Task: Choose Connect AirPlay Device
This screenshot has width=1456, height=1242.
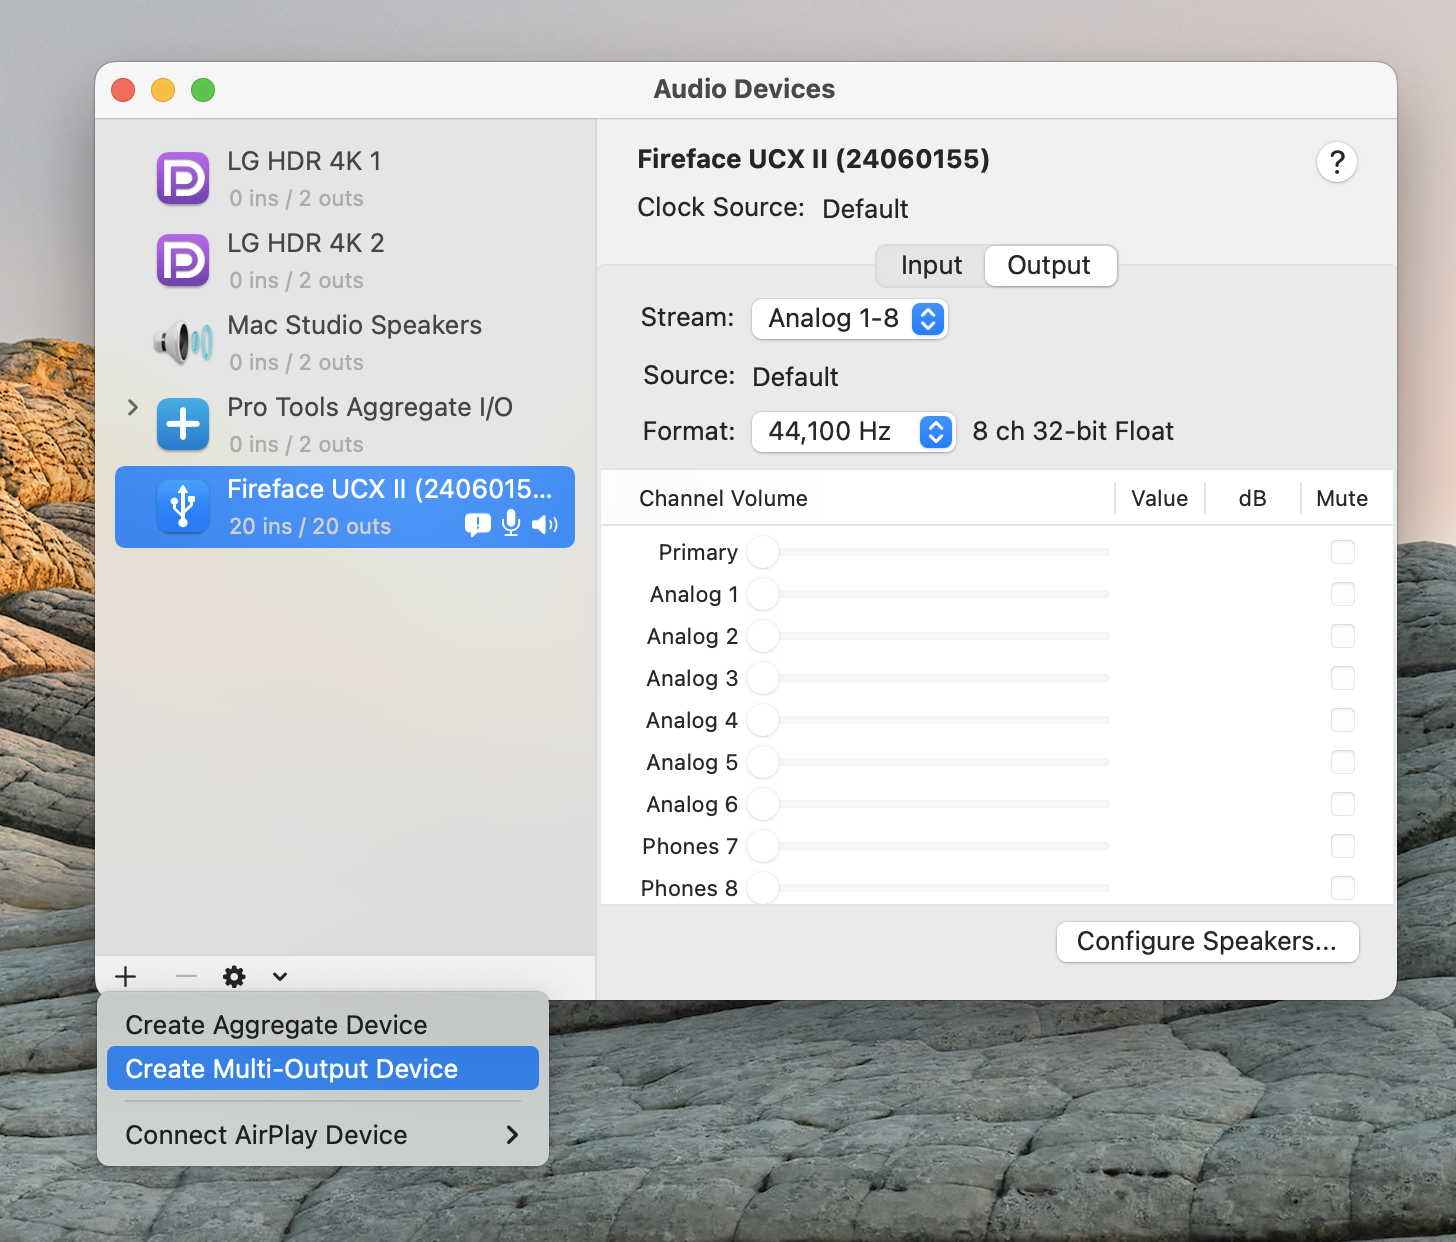Action: pos(323,1135)
